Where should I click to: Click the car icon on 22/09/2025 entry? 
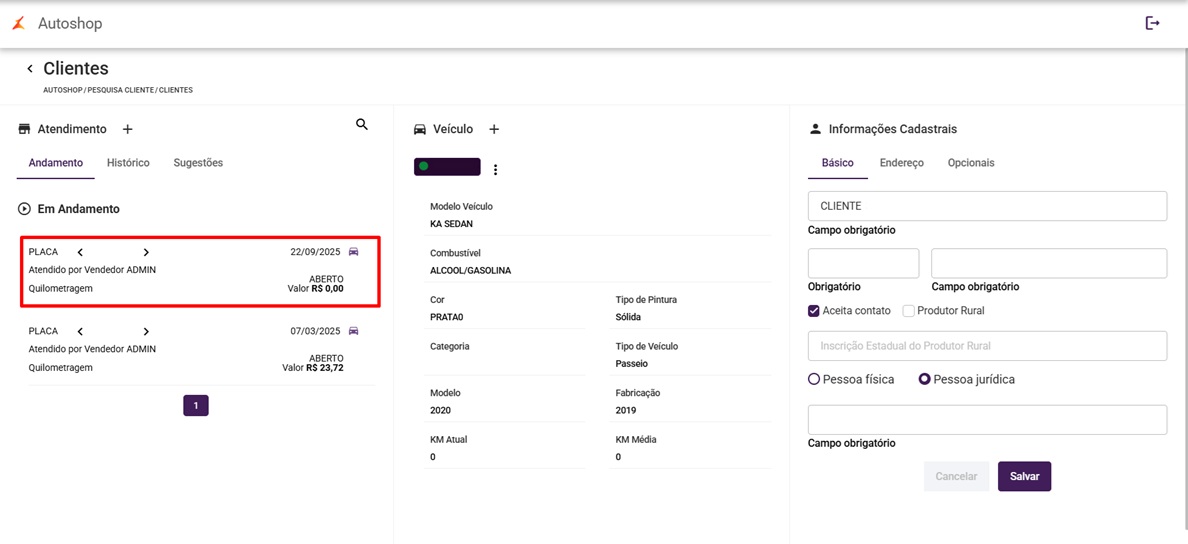[353, 251]
